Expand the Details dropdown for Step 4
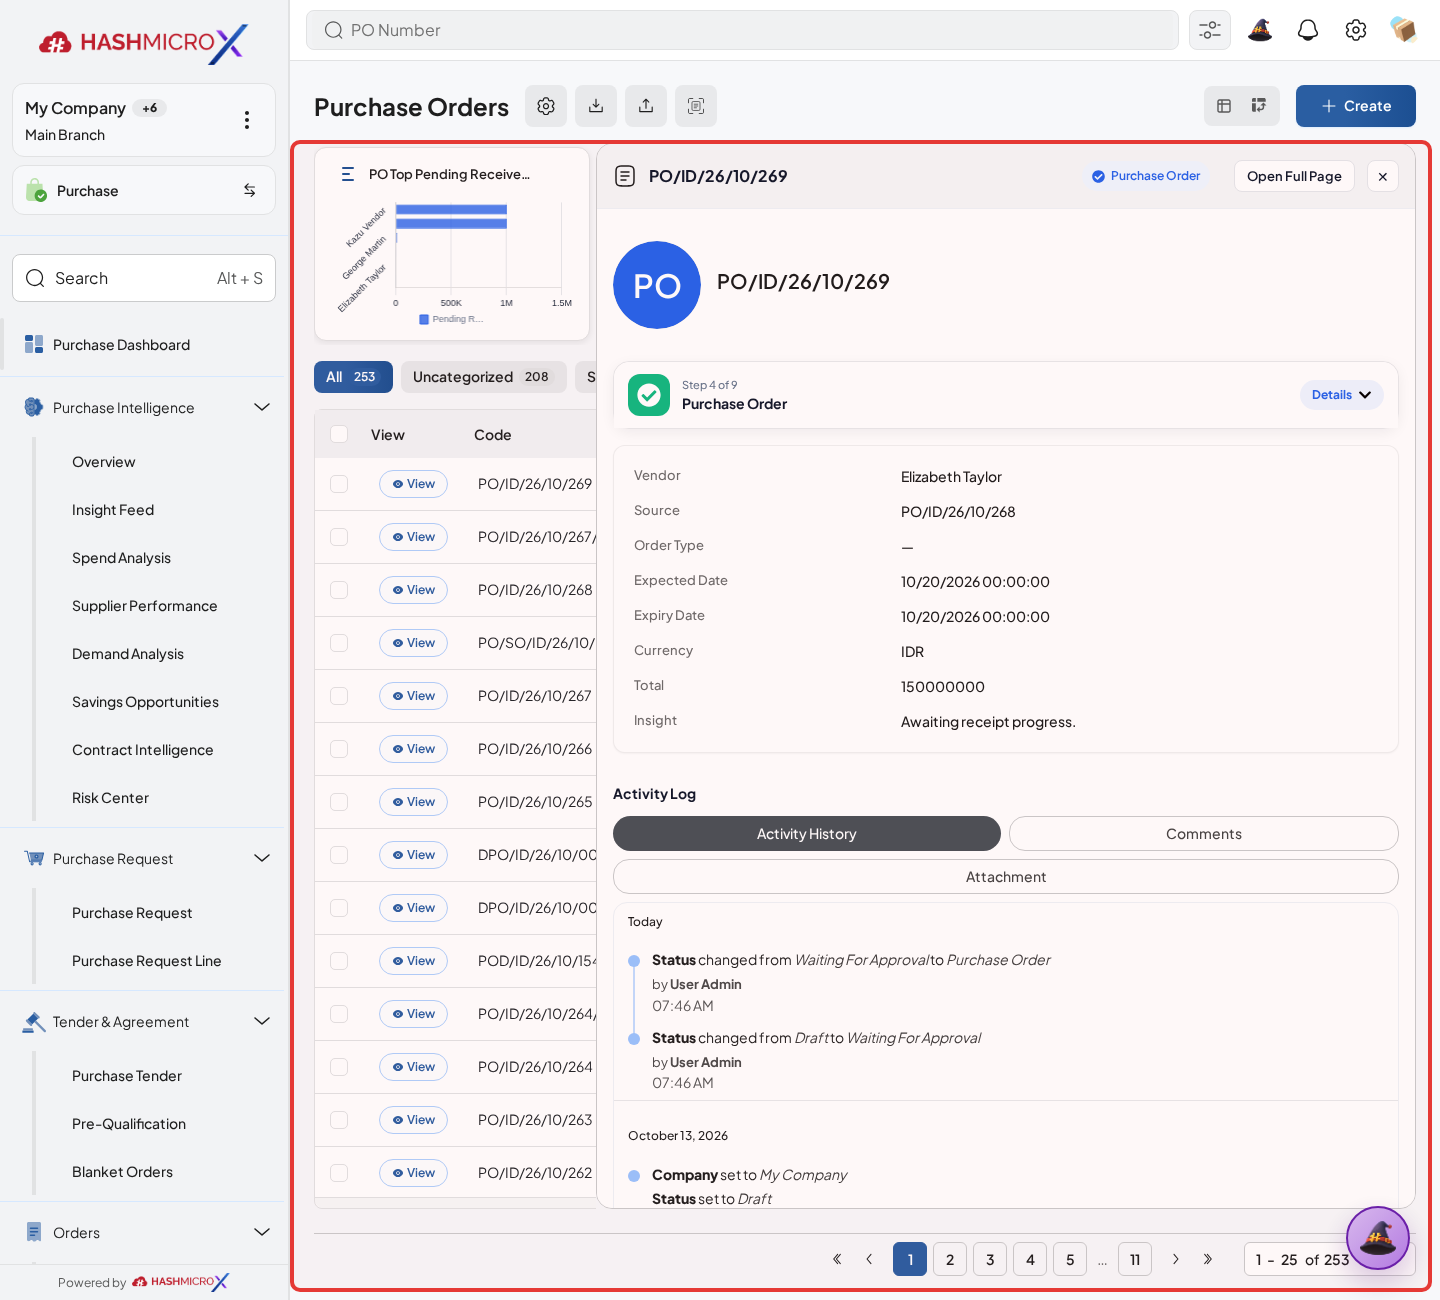This screenshot has width=1440, height=1300. pos(1341,395)
